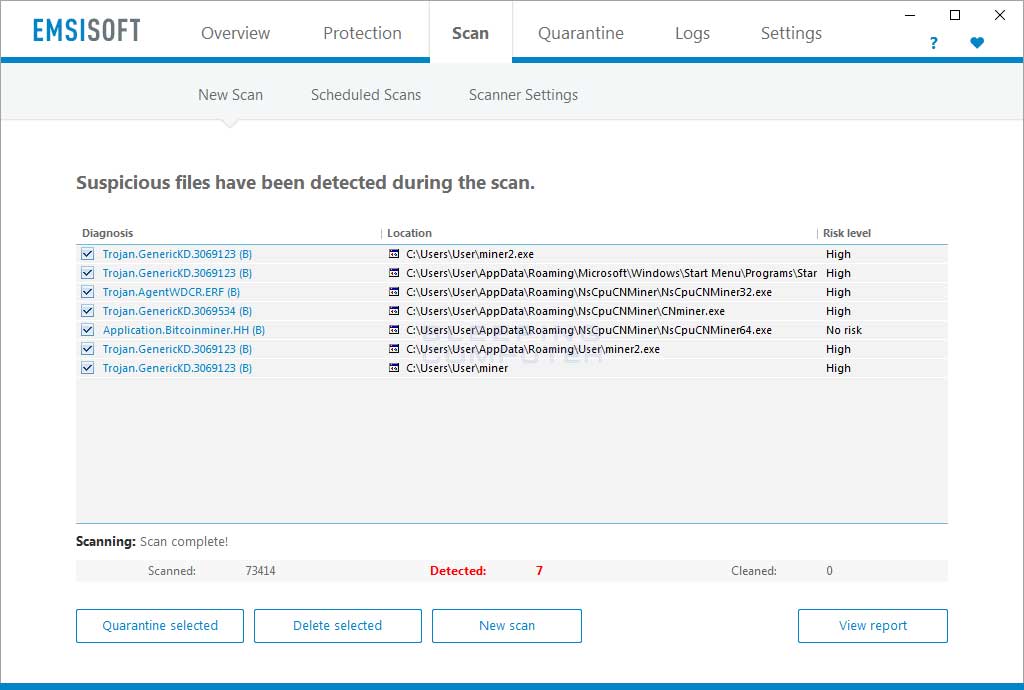Maximize the Emsisoft window
Screen dimensions: 1024x690
pos(955,15)
